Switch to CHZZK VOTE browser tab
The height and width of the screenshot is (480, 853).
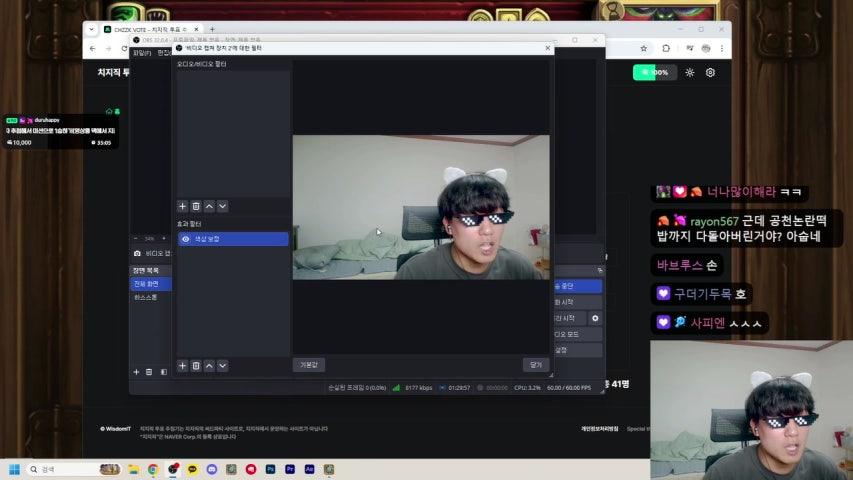click(x=150, y=29)
